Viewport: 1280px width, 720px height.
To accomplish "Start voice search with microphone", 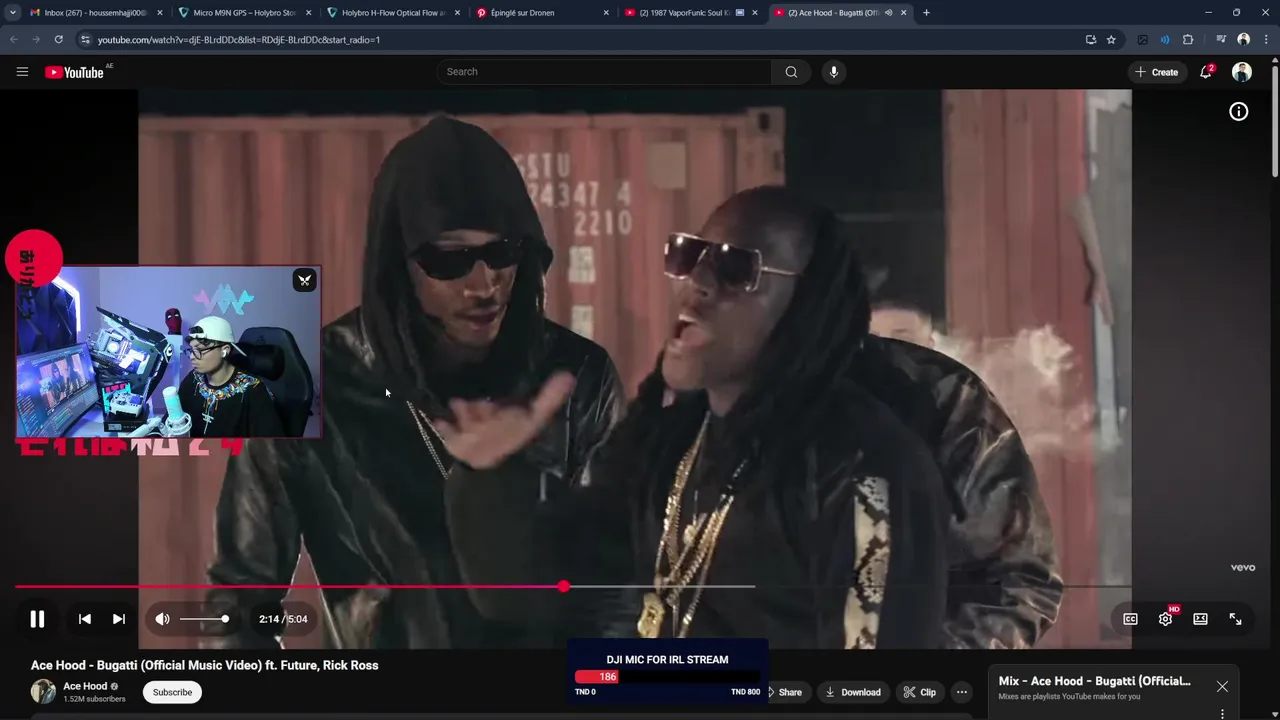I will point(833,72).
